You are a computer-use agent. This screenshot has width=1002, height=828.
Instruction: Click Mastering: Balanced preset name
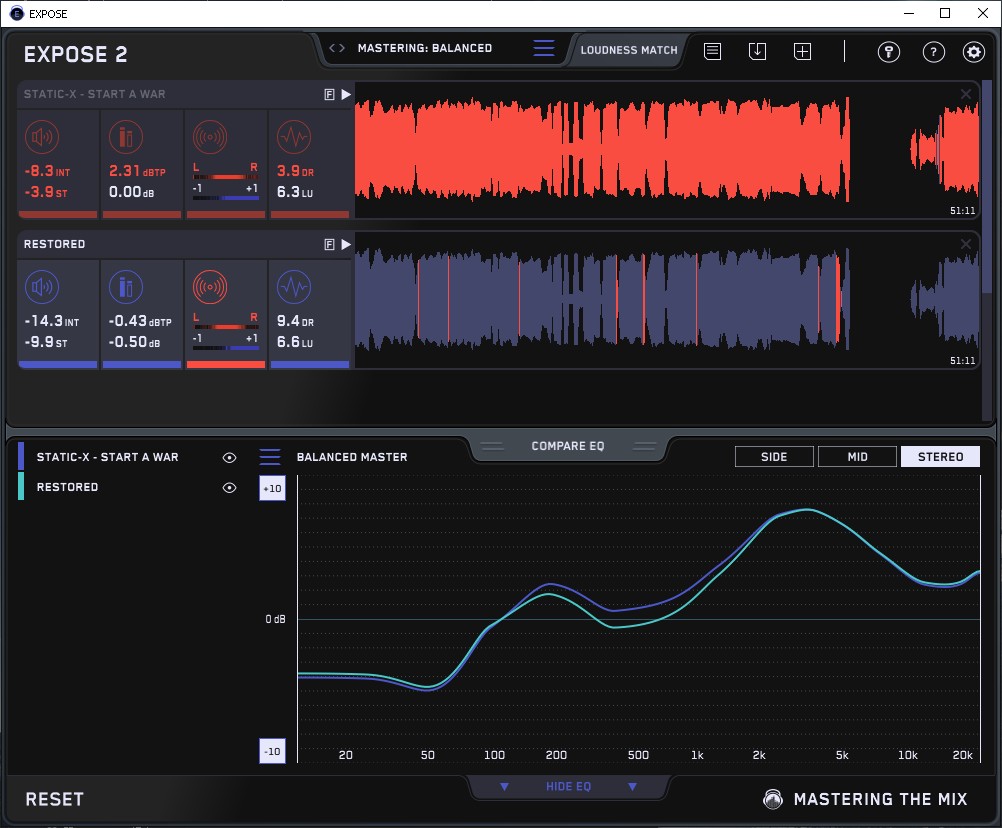pyautogui.click(x=425, y=48)
